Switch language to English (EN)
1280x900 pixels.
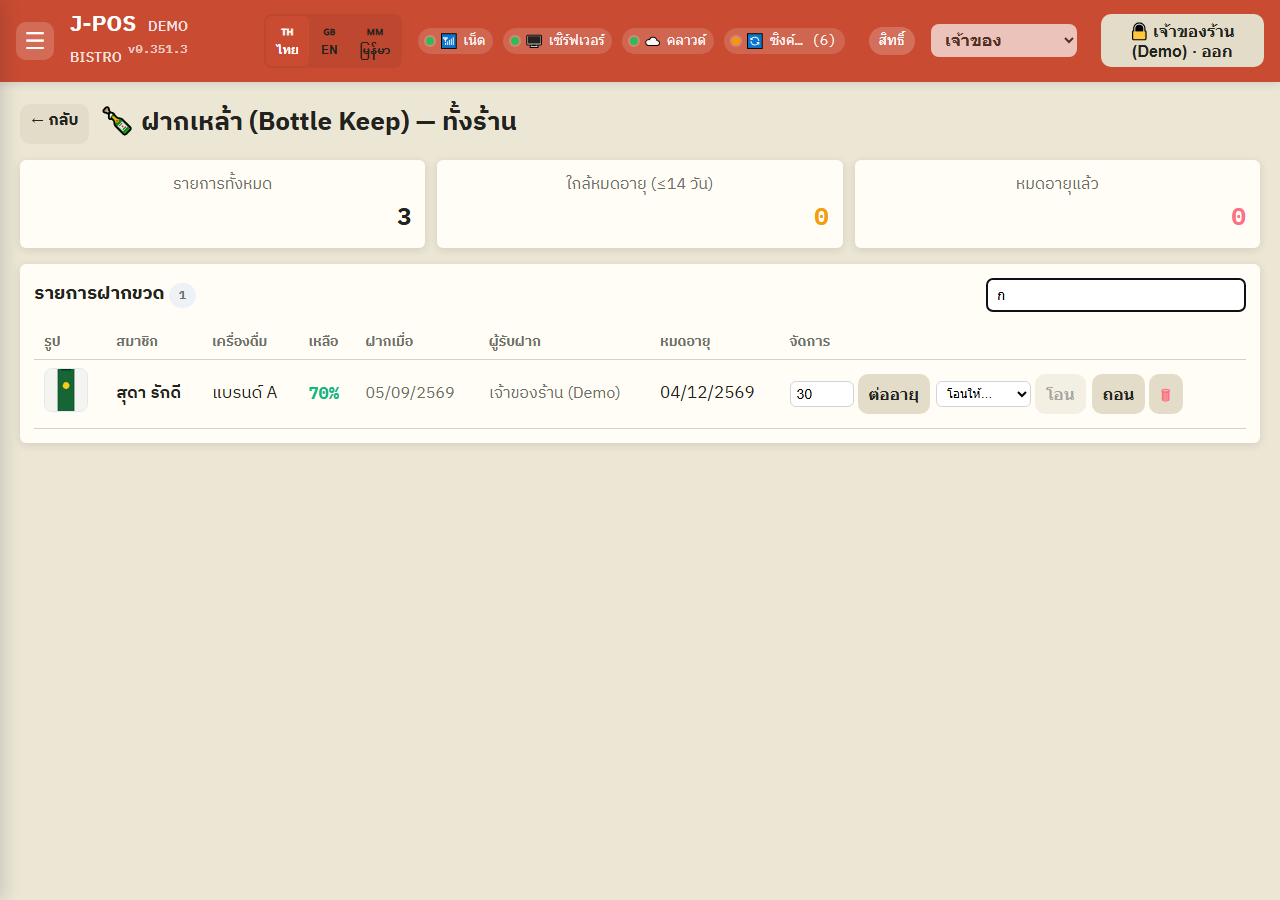pos(329,41)
